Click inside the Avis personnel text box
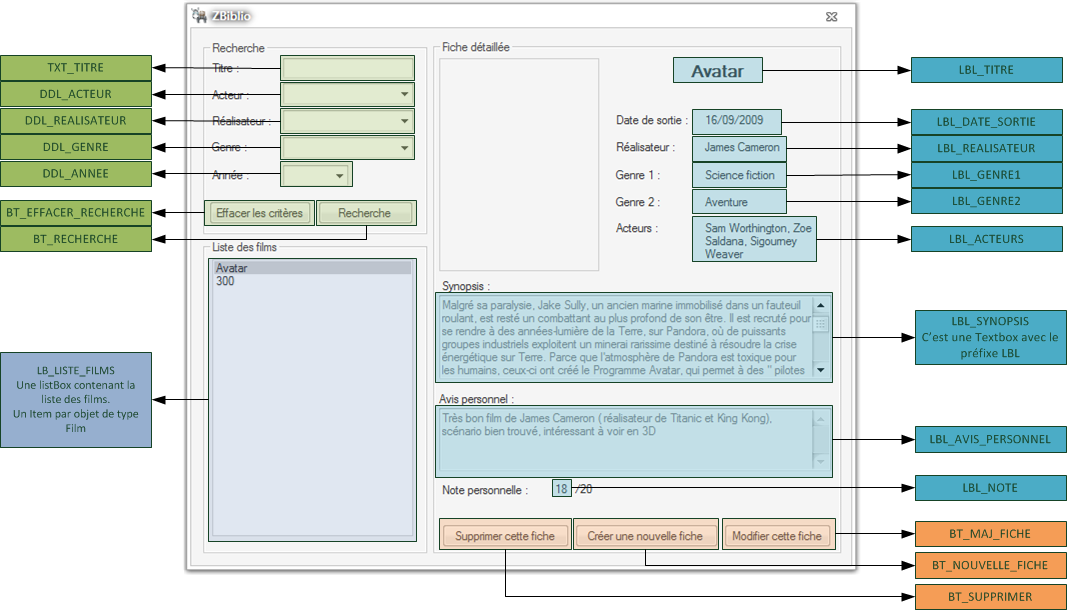 pos(624,440)
